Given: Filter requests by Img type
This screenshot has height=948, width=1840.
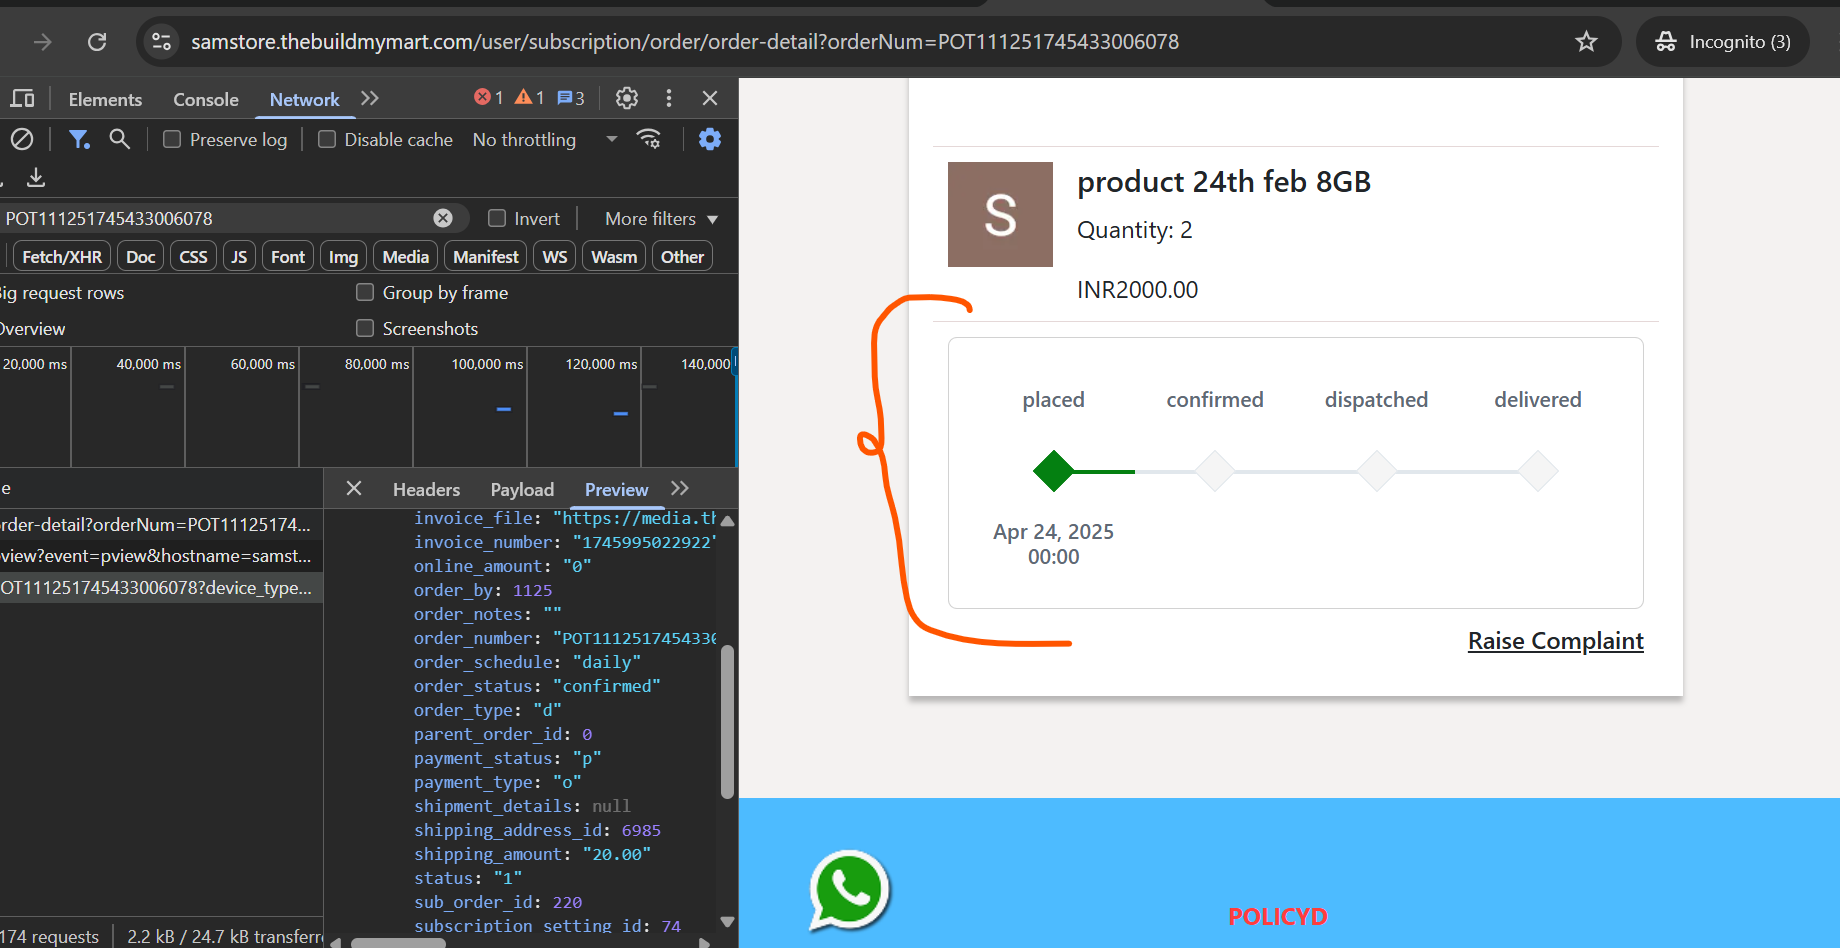Looking at the screenshot, I should click(x=343, y=257).
